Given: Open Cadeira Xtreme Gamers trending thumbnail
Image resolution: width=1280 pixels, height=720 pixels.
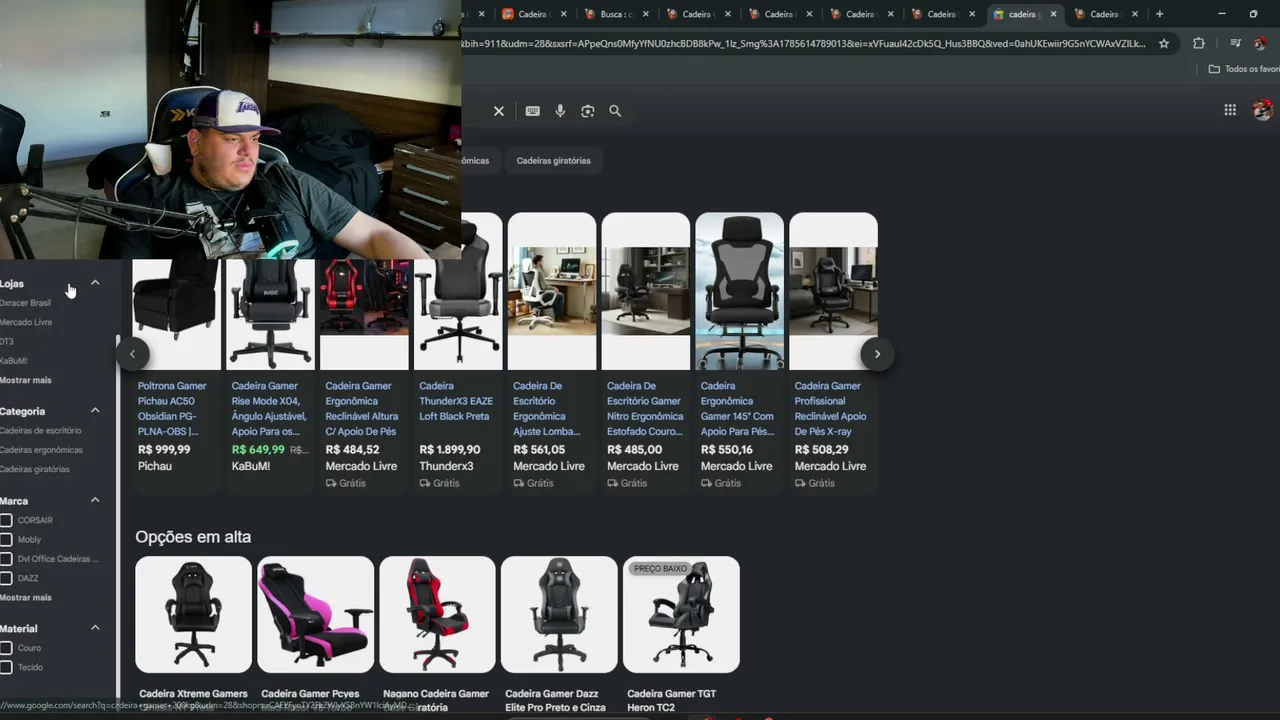Looking at the screenshot, I should tap(193, 614).
